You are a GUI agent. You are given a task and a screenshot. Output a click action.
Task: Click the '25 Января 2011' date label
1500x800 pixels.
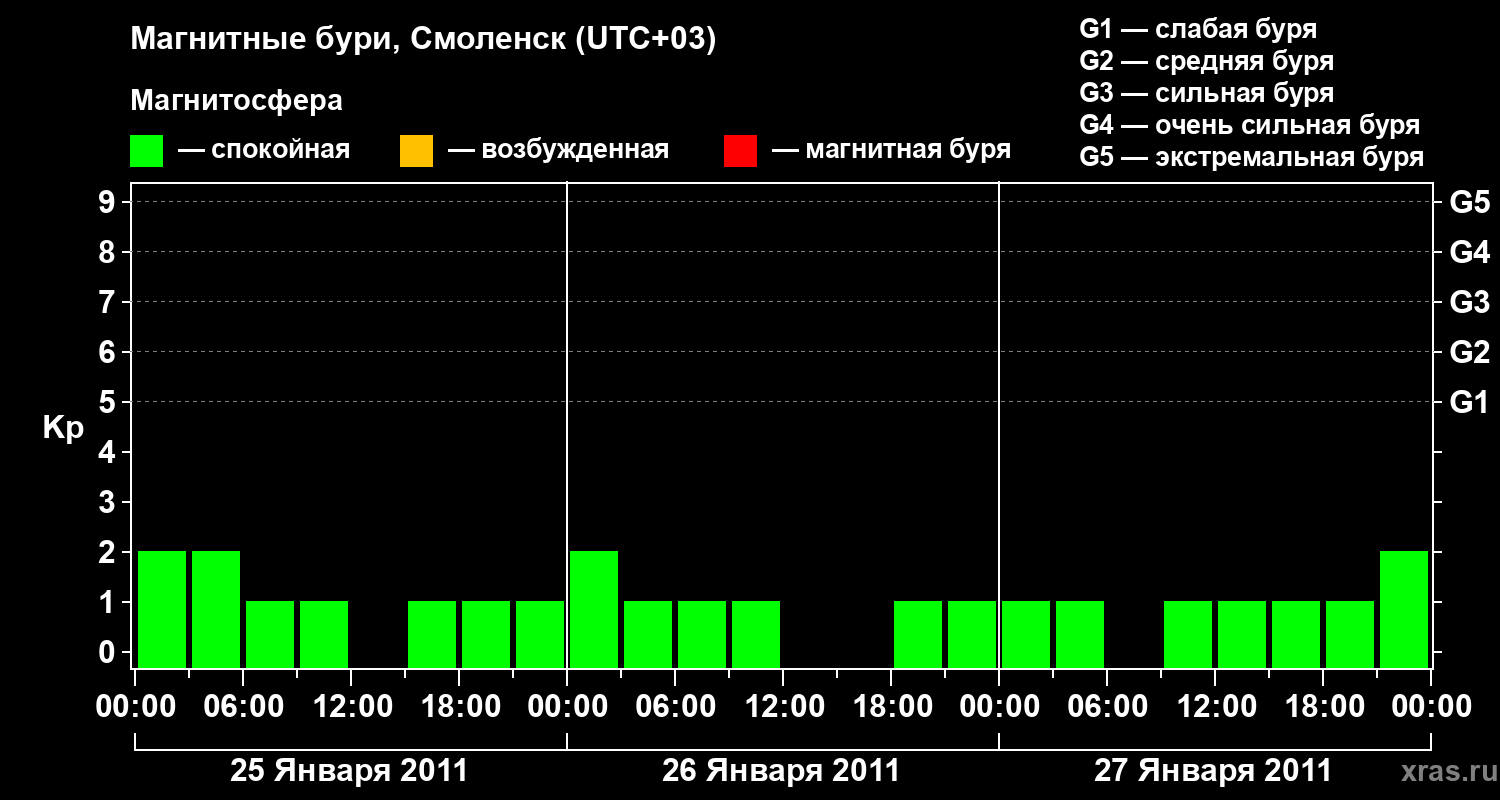[349, 771]
